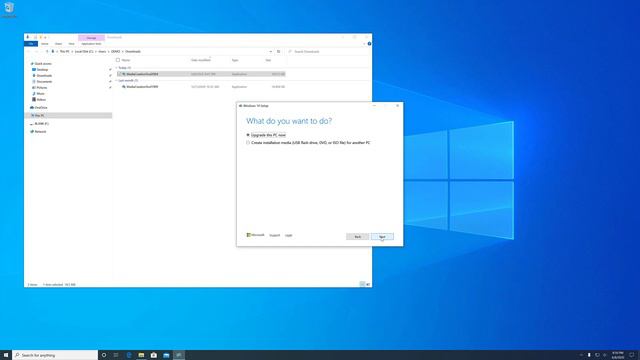Screen dimensions: 640x360
Task: Click Back in Windows 10 Setup
Action: [x=358, y=237]
